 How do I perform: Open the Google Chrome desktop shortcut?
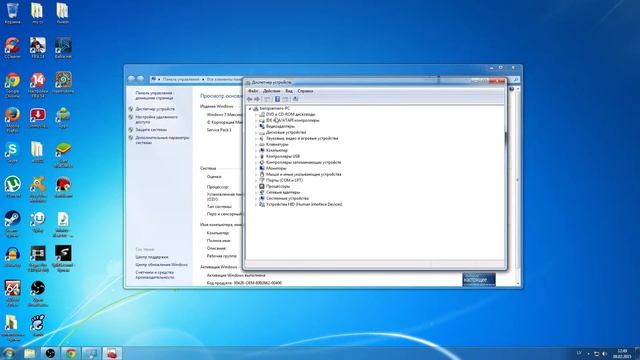click(x=12, y=84)
